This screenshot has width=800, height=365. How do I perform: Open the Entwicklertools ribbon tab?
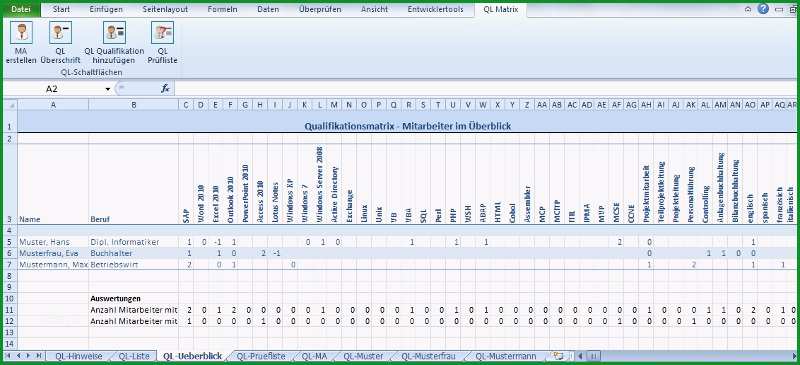click(x=436, y=9)
